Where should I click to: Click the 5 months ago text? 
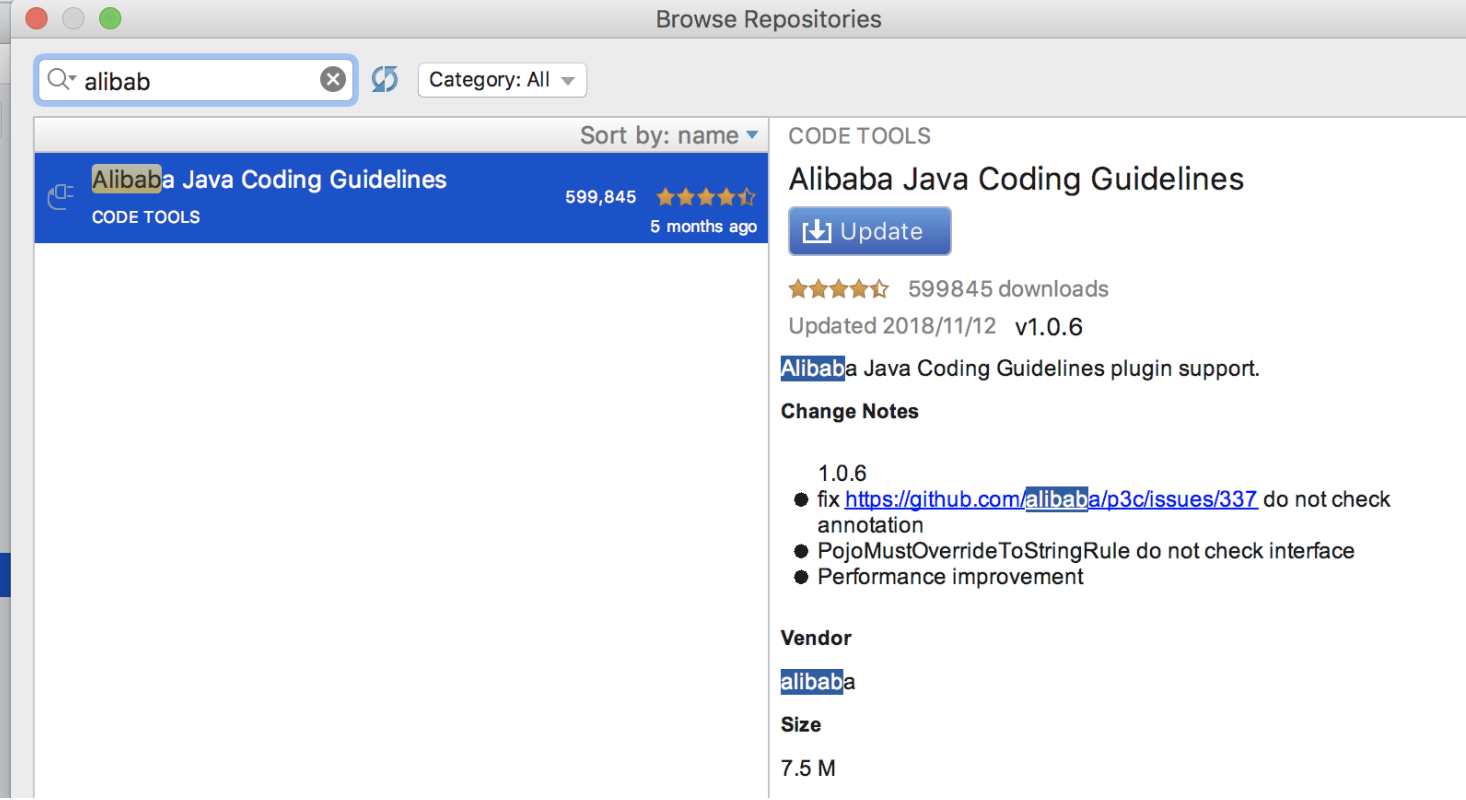click(703, 227)
